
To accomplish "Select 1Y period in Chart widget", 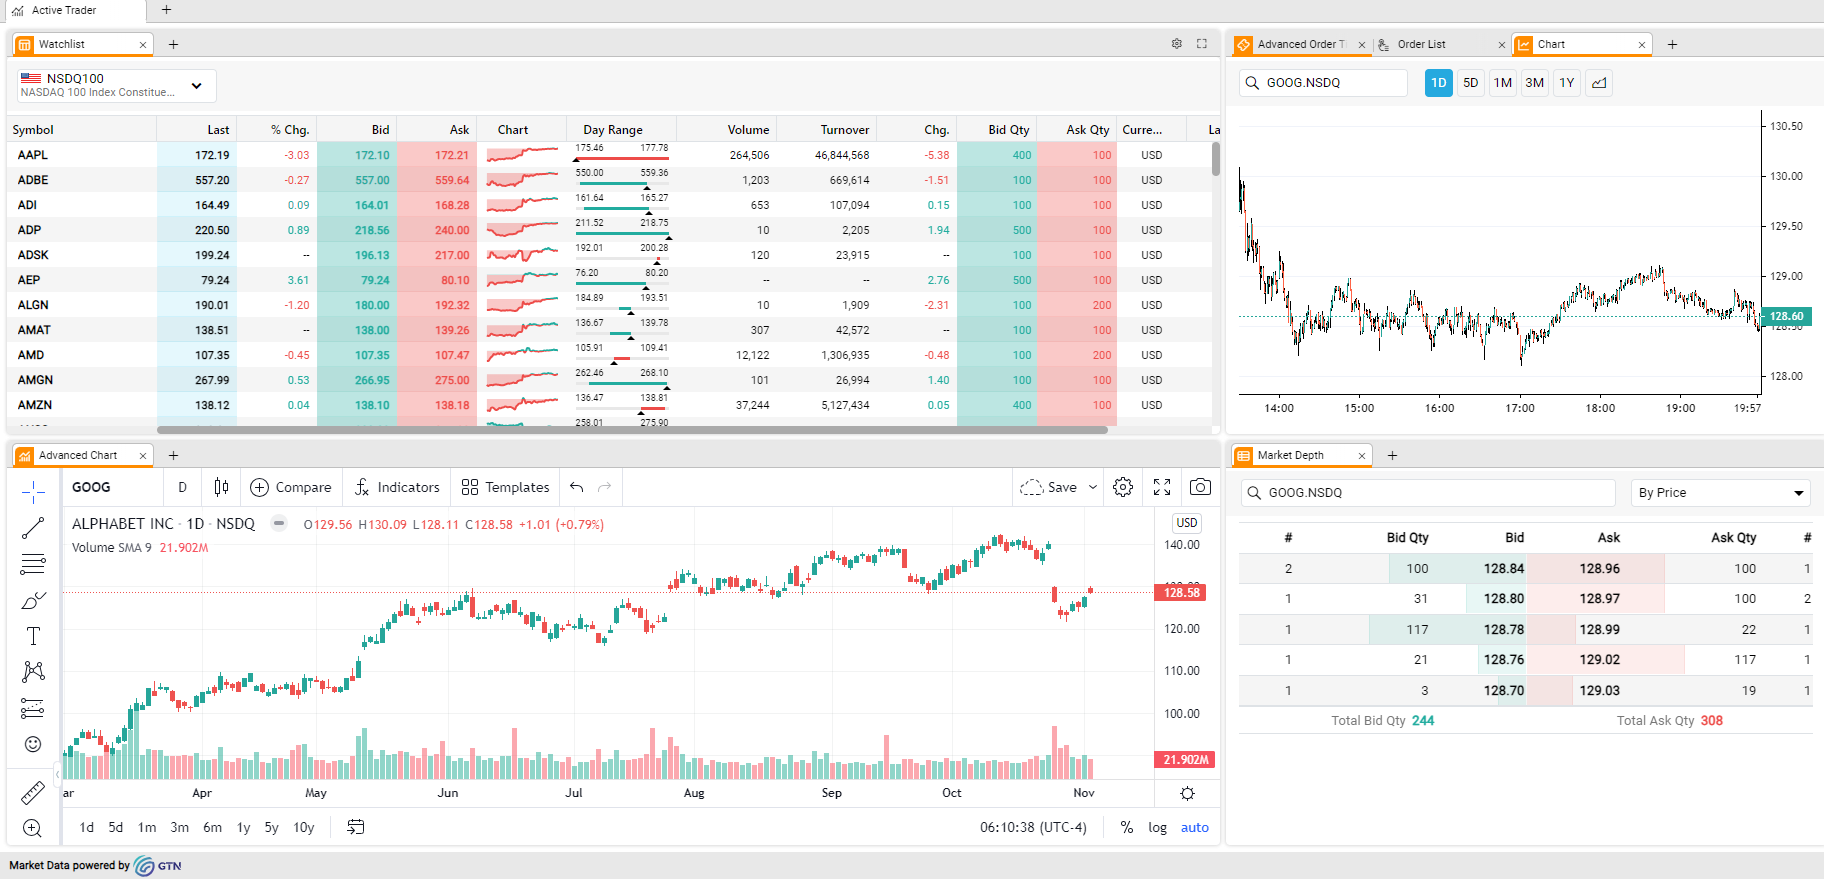I will (1567, 83).
